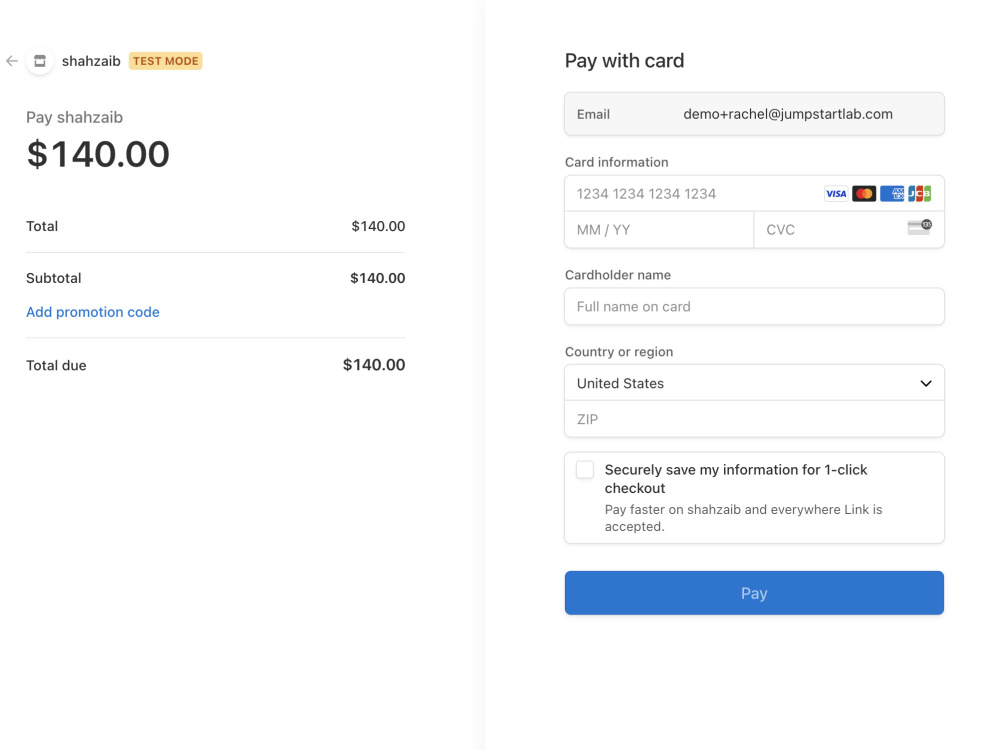Click the American Express logo
The image size is (1000, 750).
(x=892, y=194)
